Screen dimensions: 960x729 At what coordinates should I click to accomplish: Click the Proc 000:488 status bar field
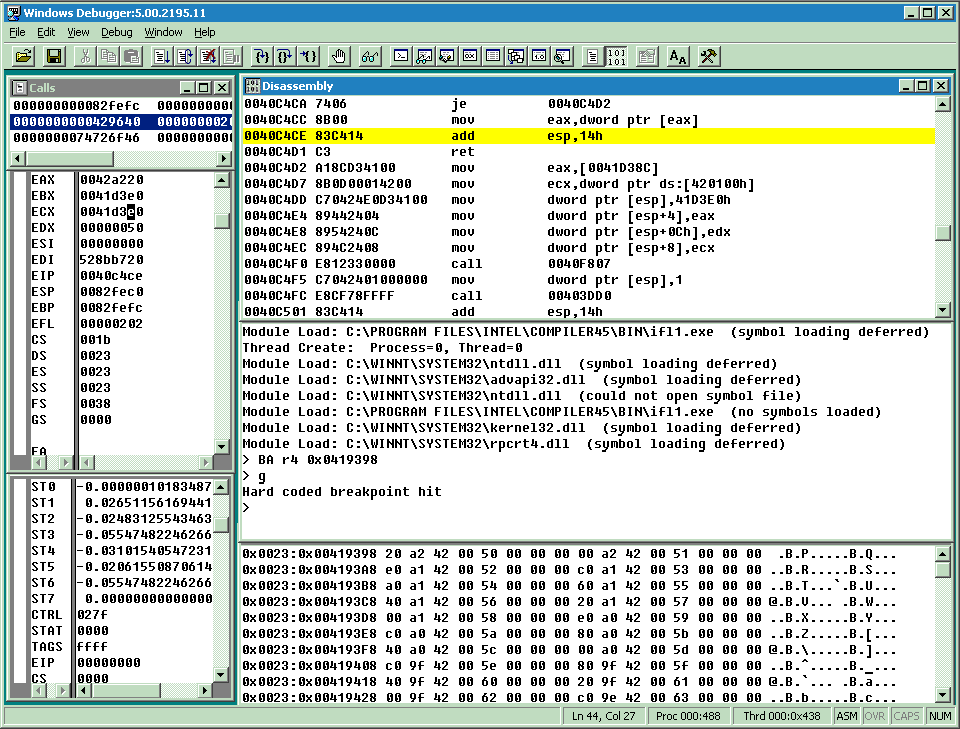coord(688,716)
